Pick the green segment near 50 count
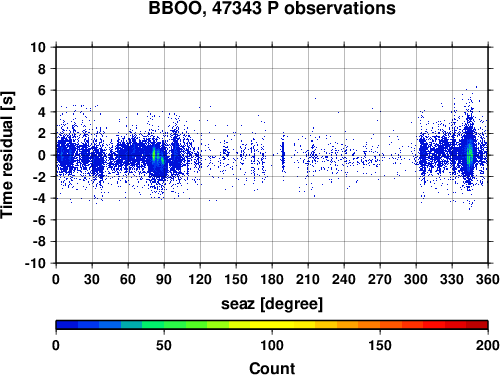Screen dimensions: 500x375 (x=164, y=325)
